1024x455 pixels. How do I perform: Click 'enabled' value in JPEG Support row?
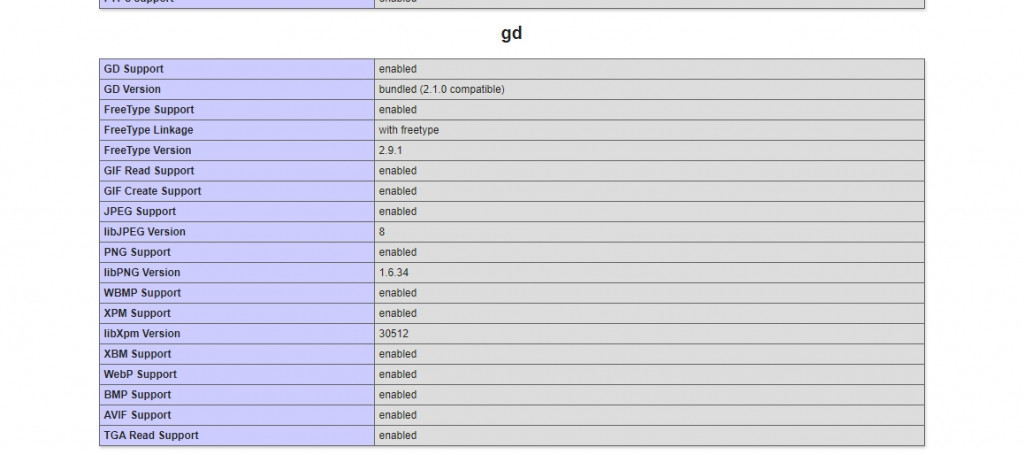pos(398,212)
